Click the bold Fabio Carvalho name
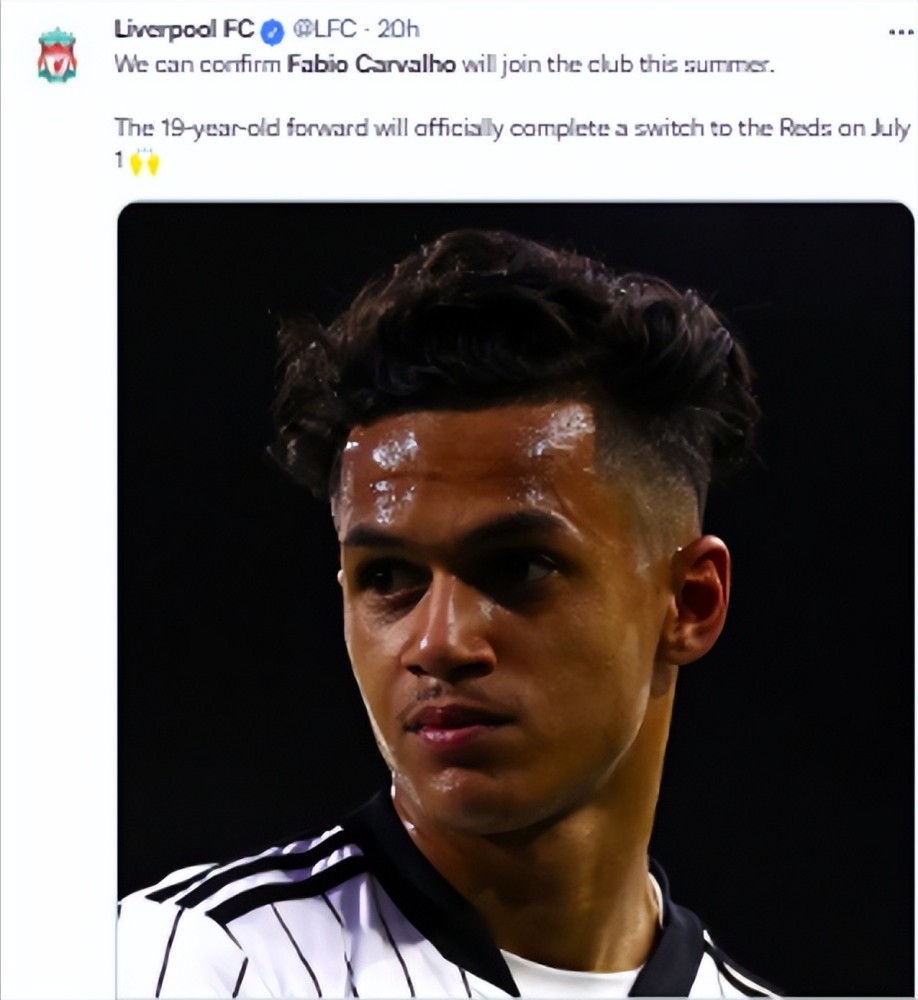The height and width of the screenshot is (1000, 918). [x=371, y=65]
